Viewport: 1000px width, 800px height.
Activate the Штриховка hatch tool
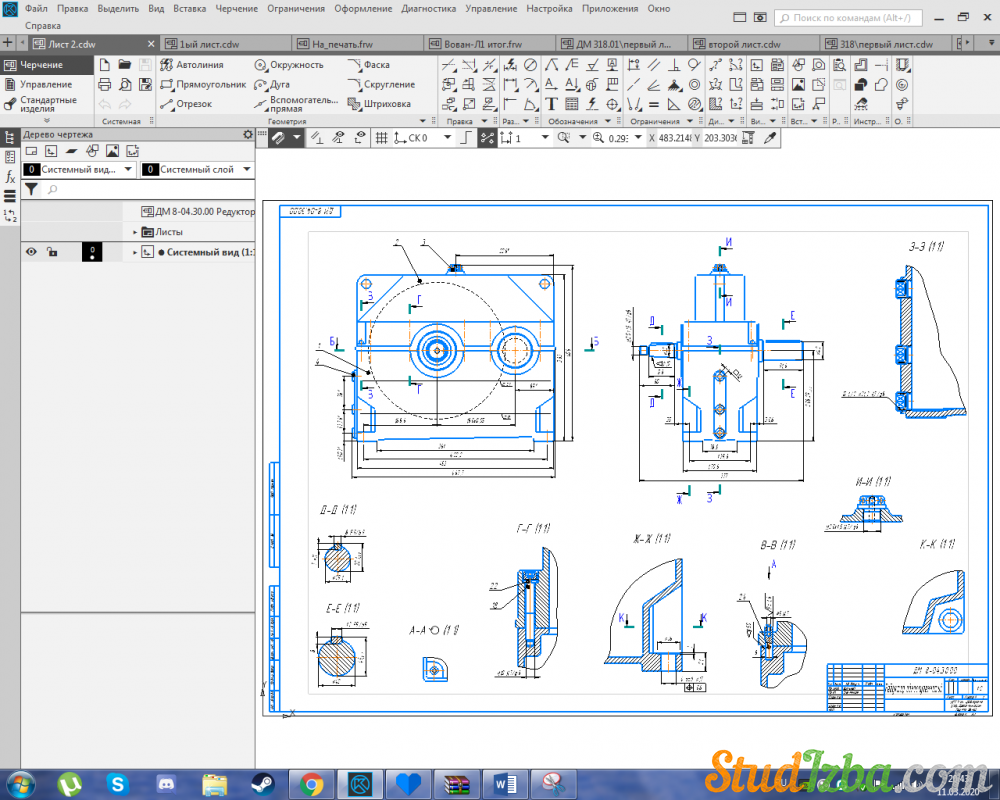coord(379,104)
